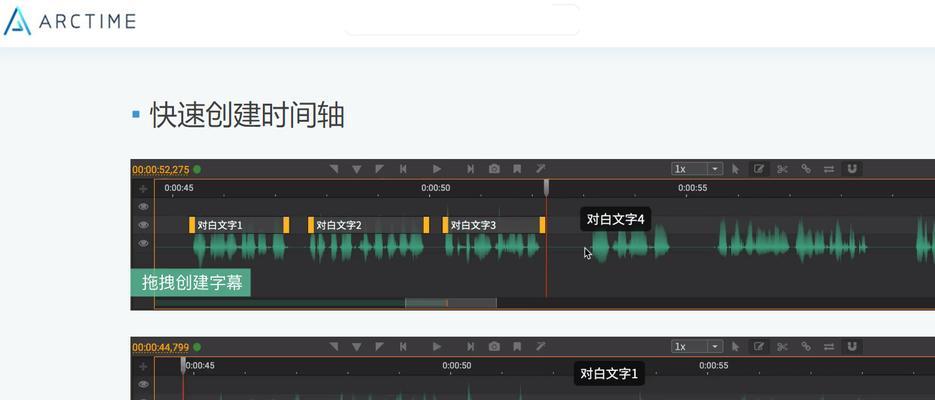Click the swap arrows icon in the top timeline toolbar
The image size is (935, 400).
pos(829,169)
